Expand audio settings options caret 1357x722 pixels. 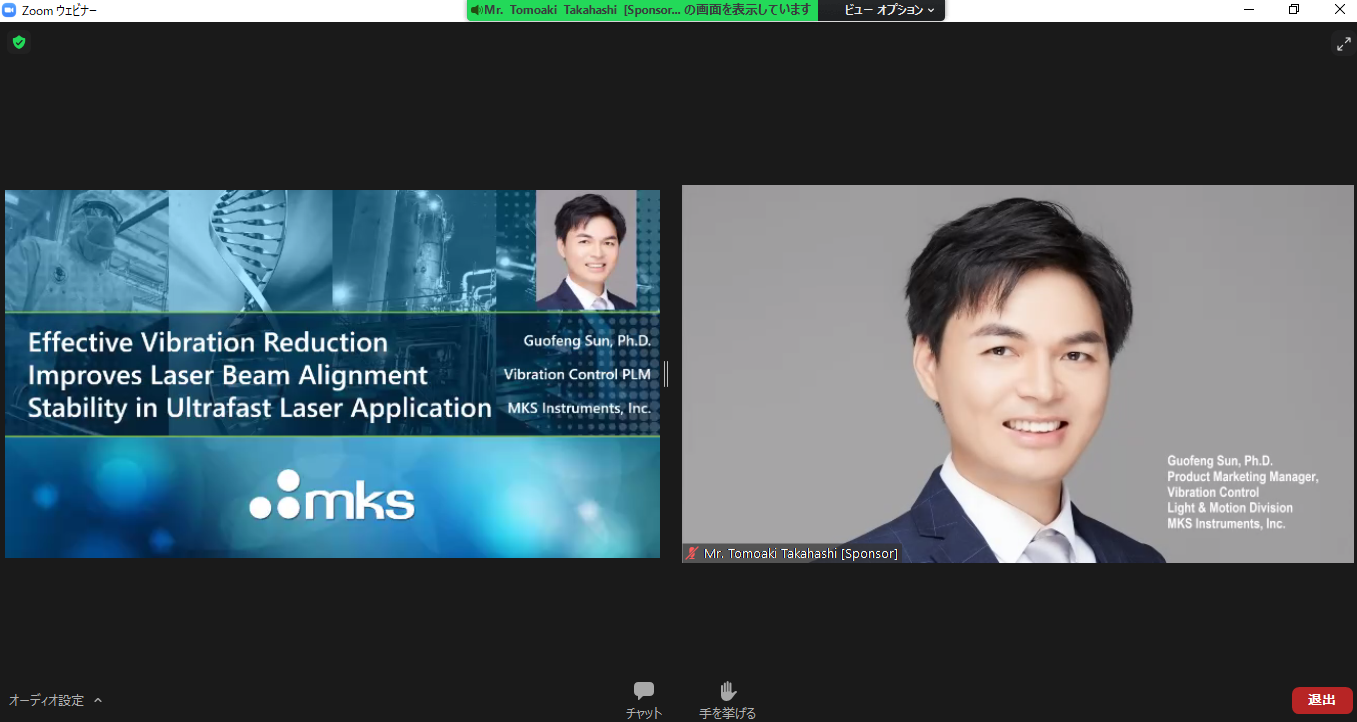click(98, 700)
